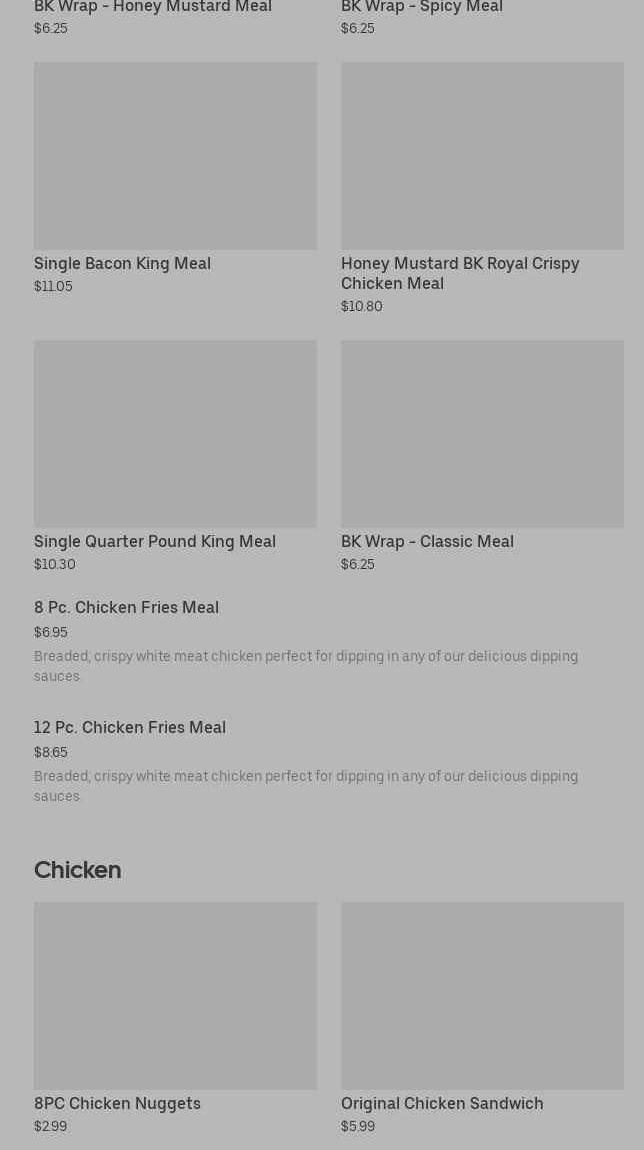Open the Single Bacon King Meal photo
644x1150 pixels.
pos(175,156)
